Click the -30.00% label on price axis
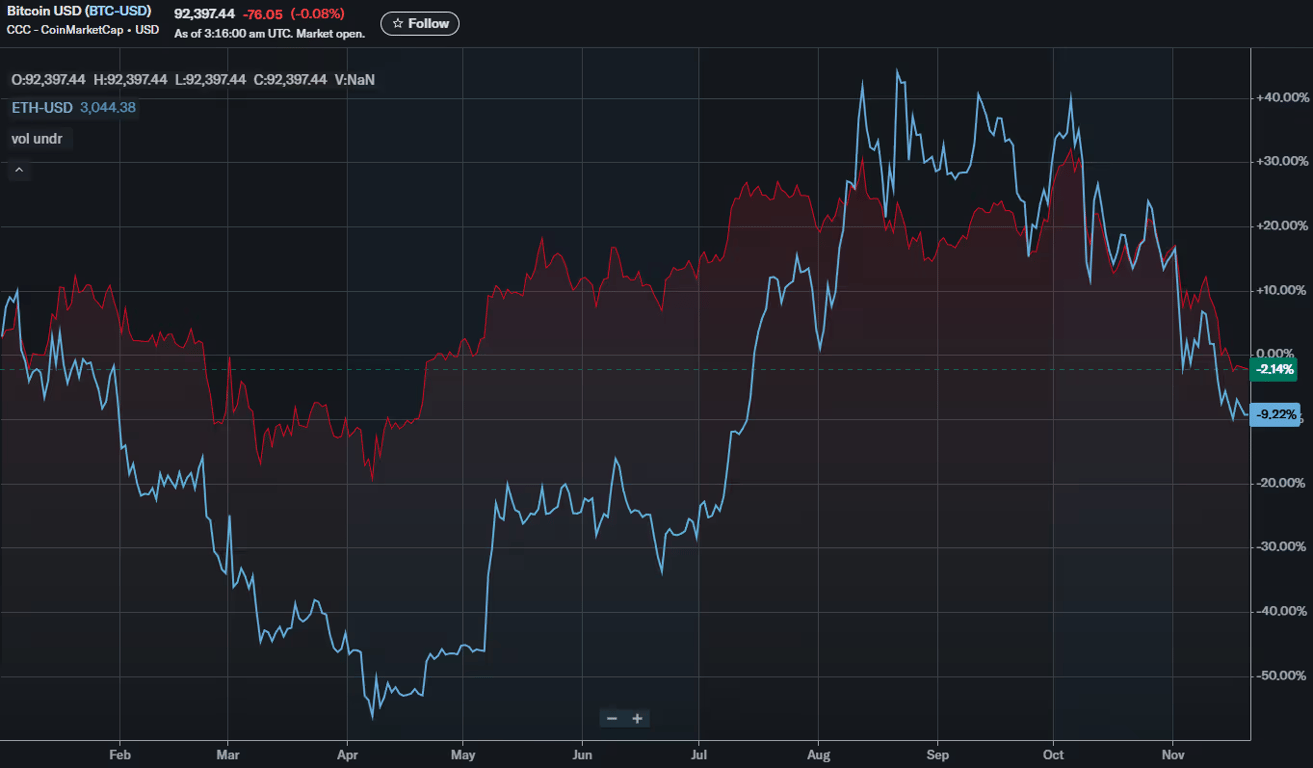1313x768 pixels. click(x=1280, y=547)
